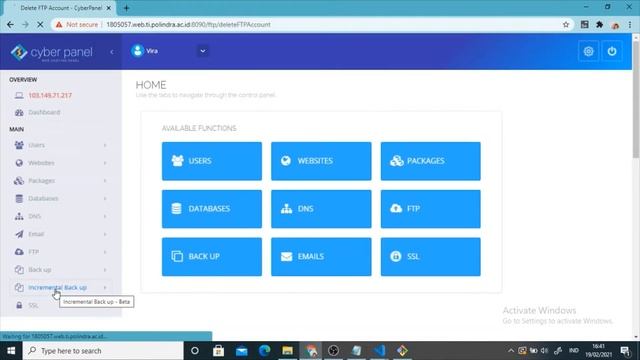Open the DATABASES function tile
Viewport: 640px width, 360px height.
[211, 209]
